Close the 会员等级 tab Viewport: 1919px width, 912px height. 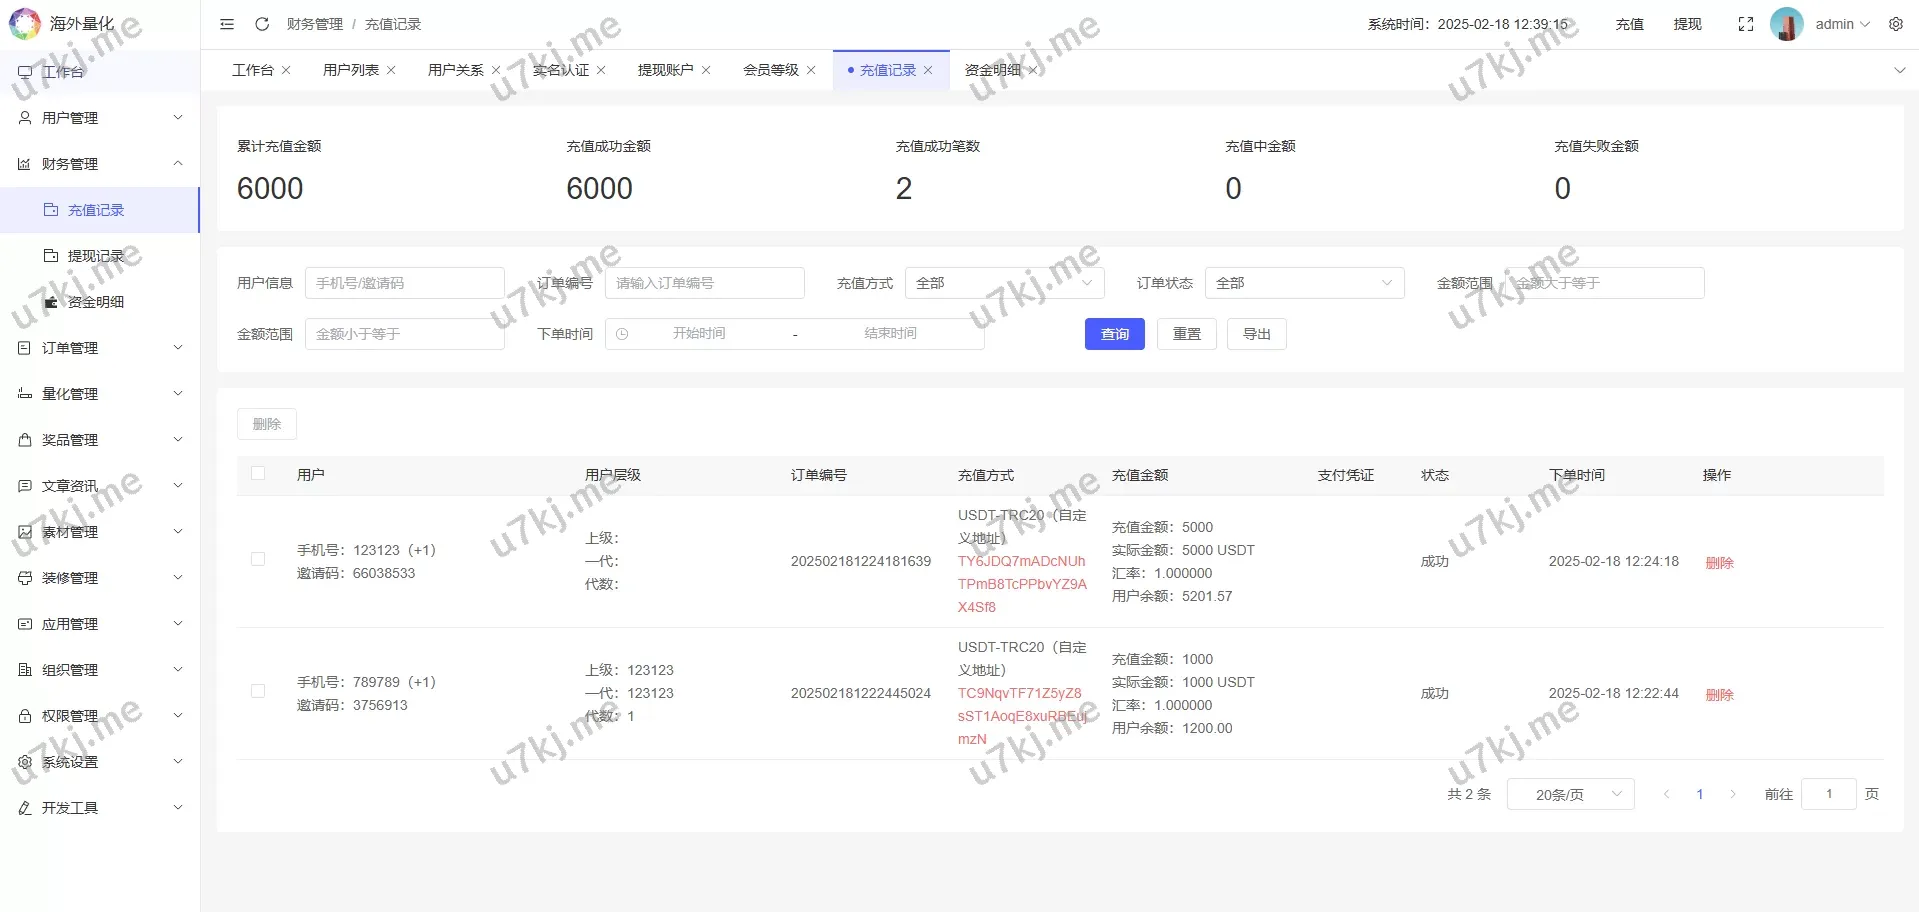pos(811,70)
